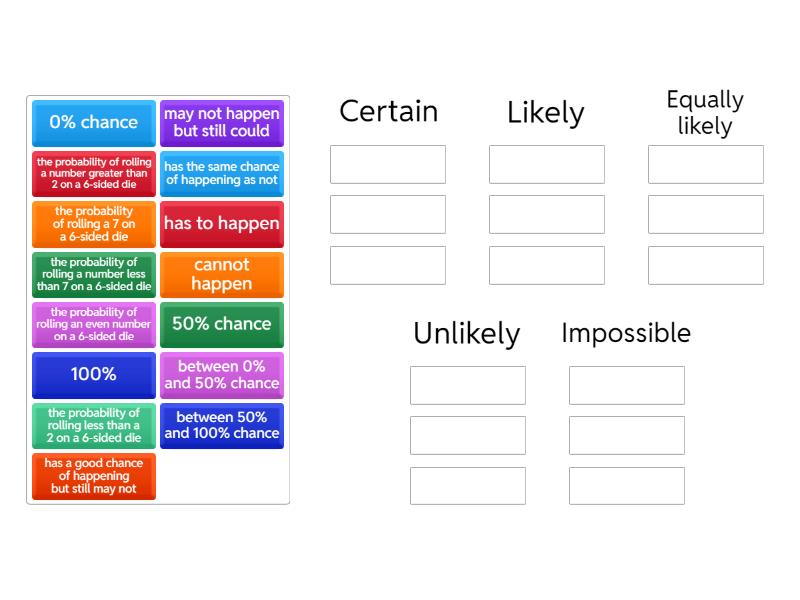Select the orange 'cannot happen' tile
Screen dimensions: 800x600
[222, 274]
